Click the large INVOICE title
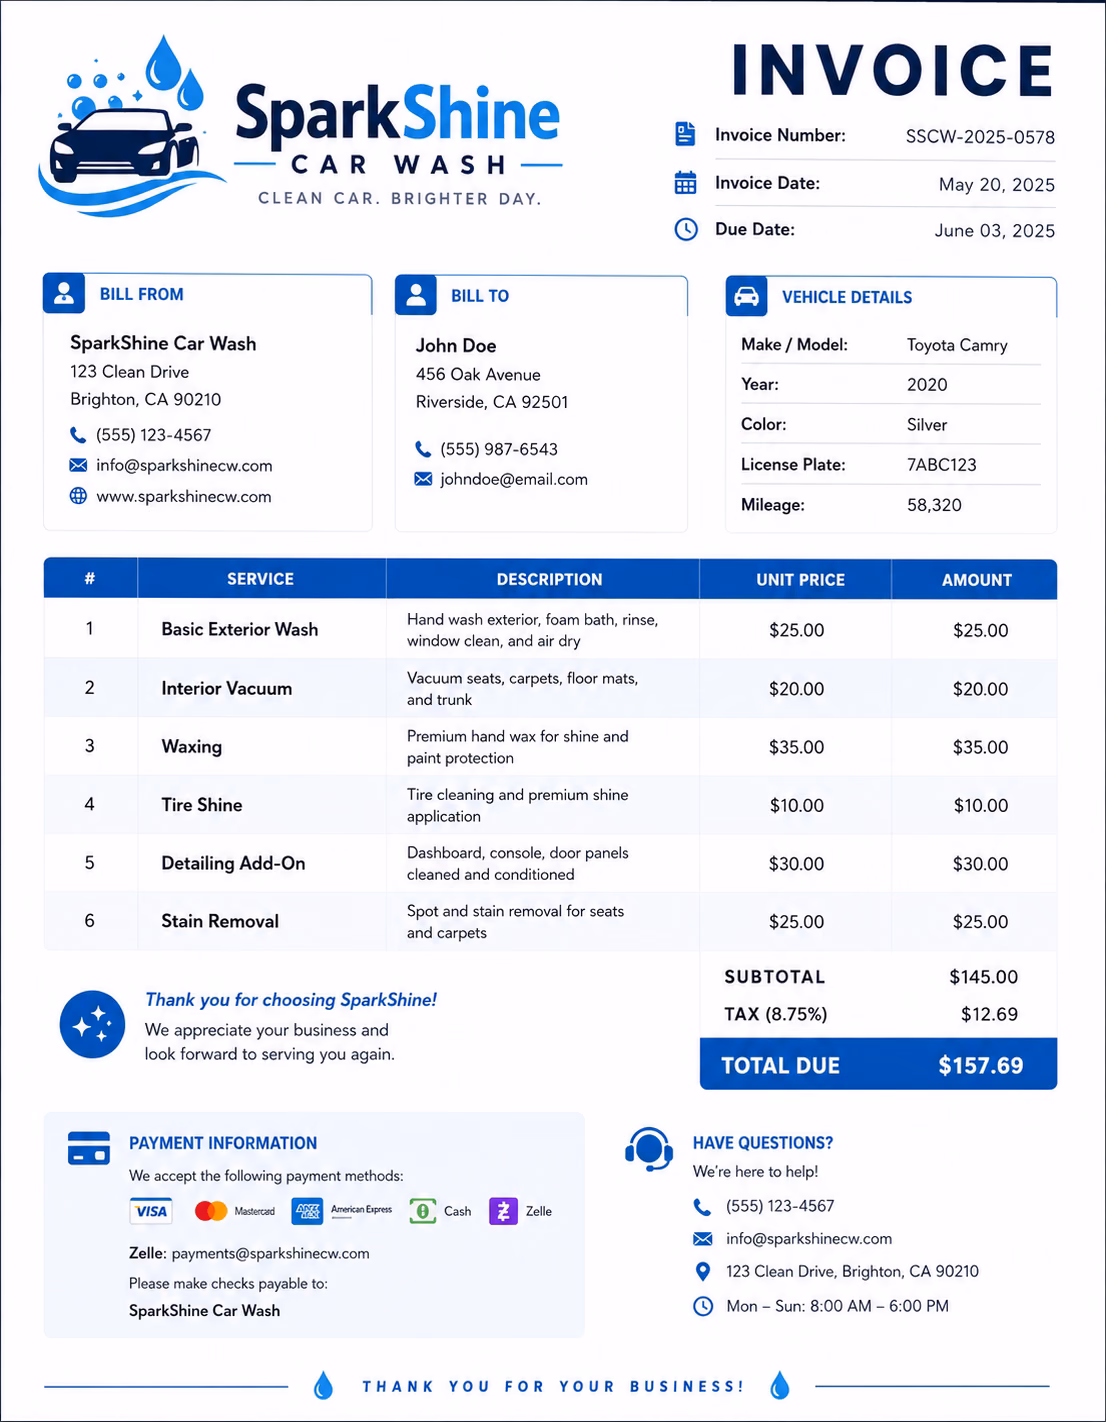The image size is (1106, 1422). coord(893,70)
